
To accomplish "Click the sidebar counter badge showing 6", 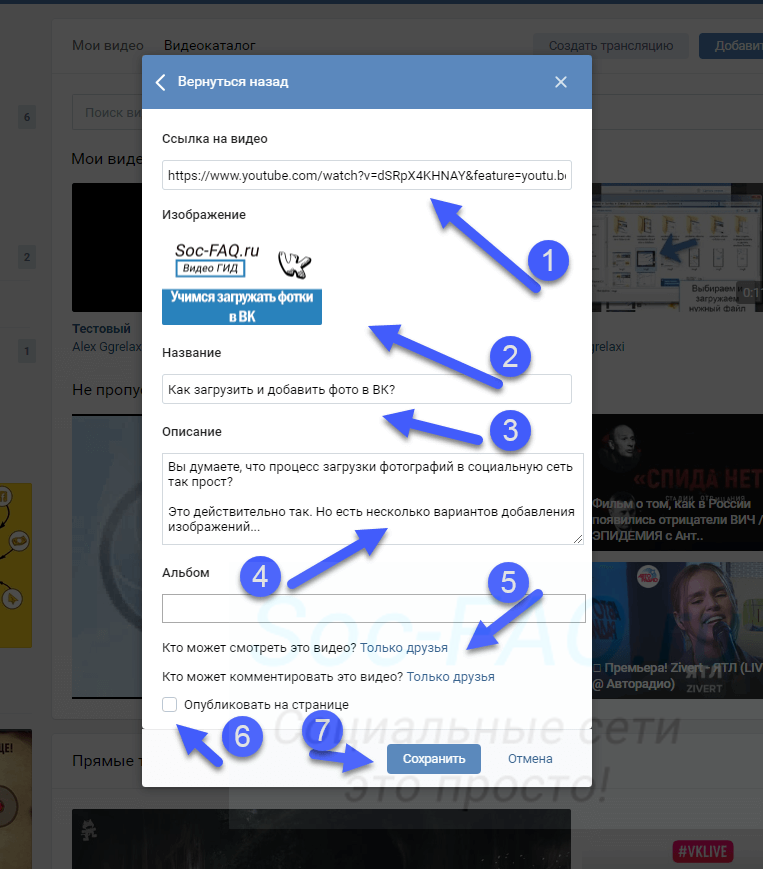I will pyautogui.click(x=27, y=117).
